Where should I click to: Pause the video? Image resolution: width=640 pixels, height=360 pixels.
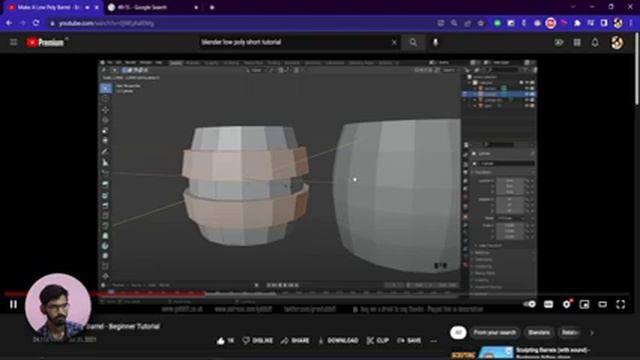[13, 304]
